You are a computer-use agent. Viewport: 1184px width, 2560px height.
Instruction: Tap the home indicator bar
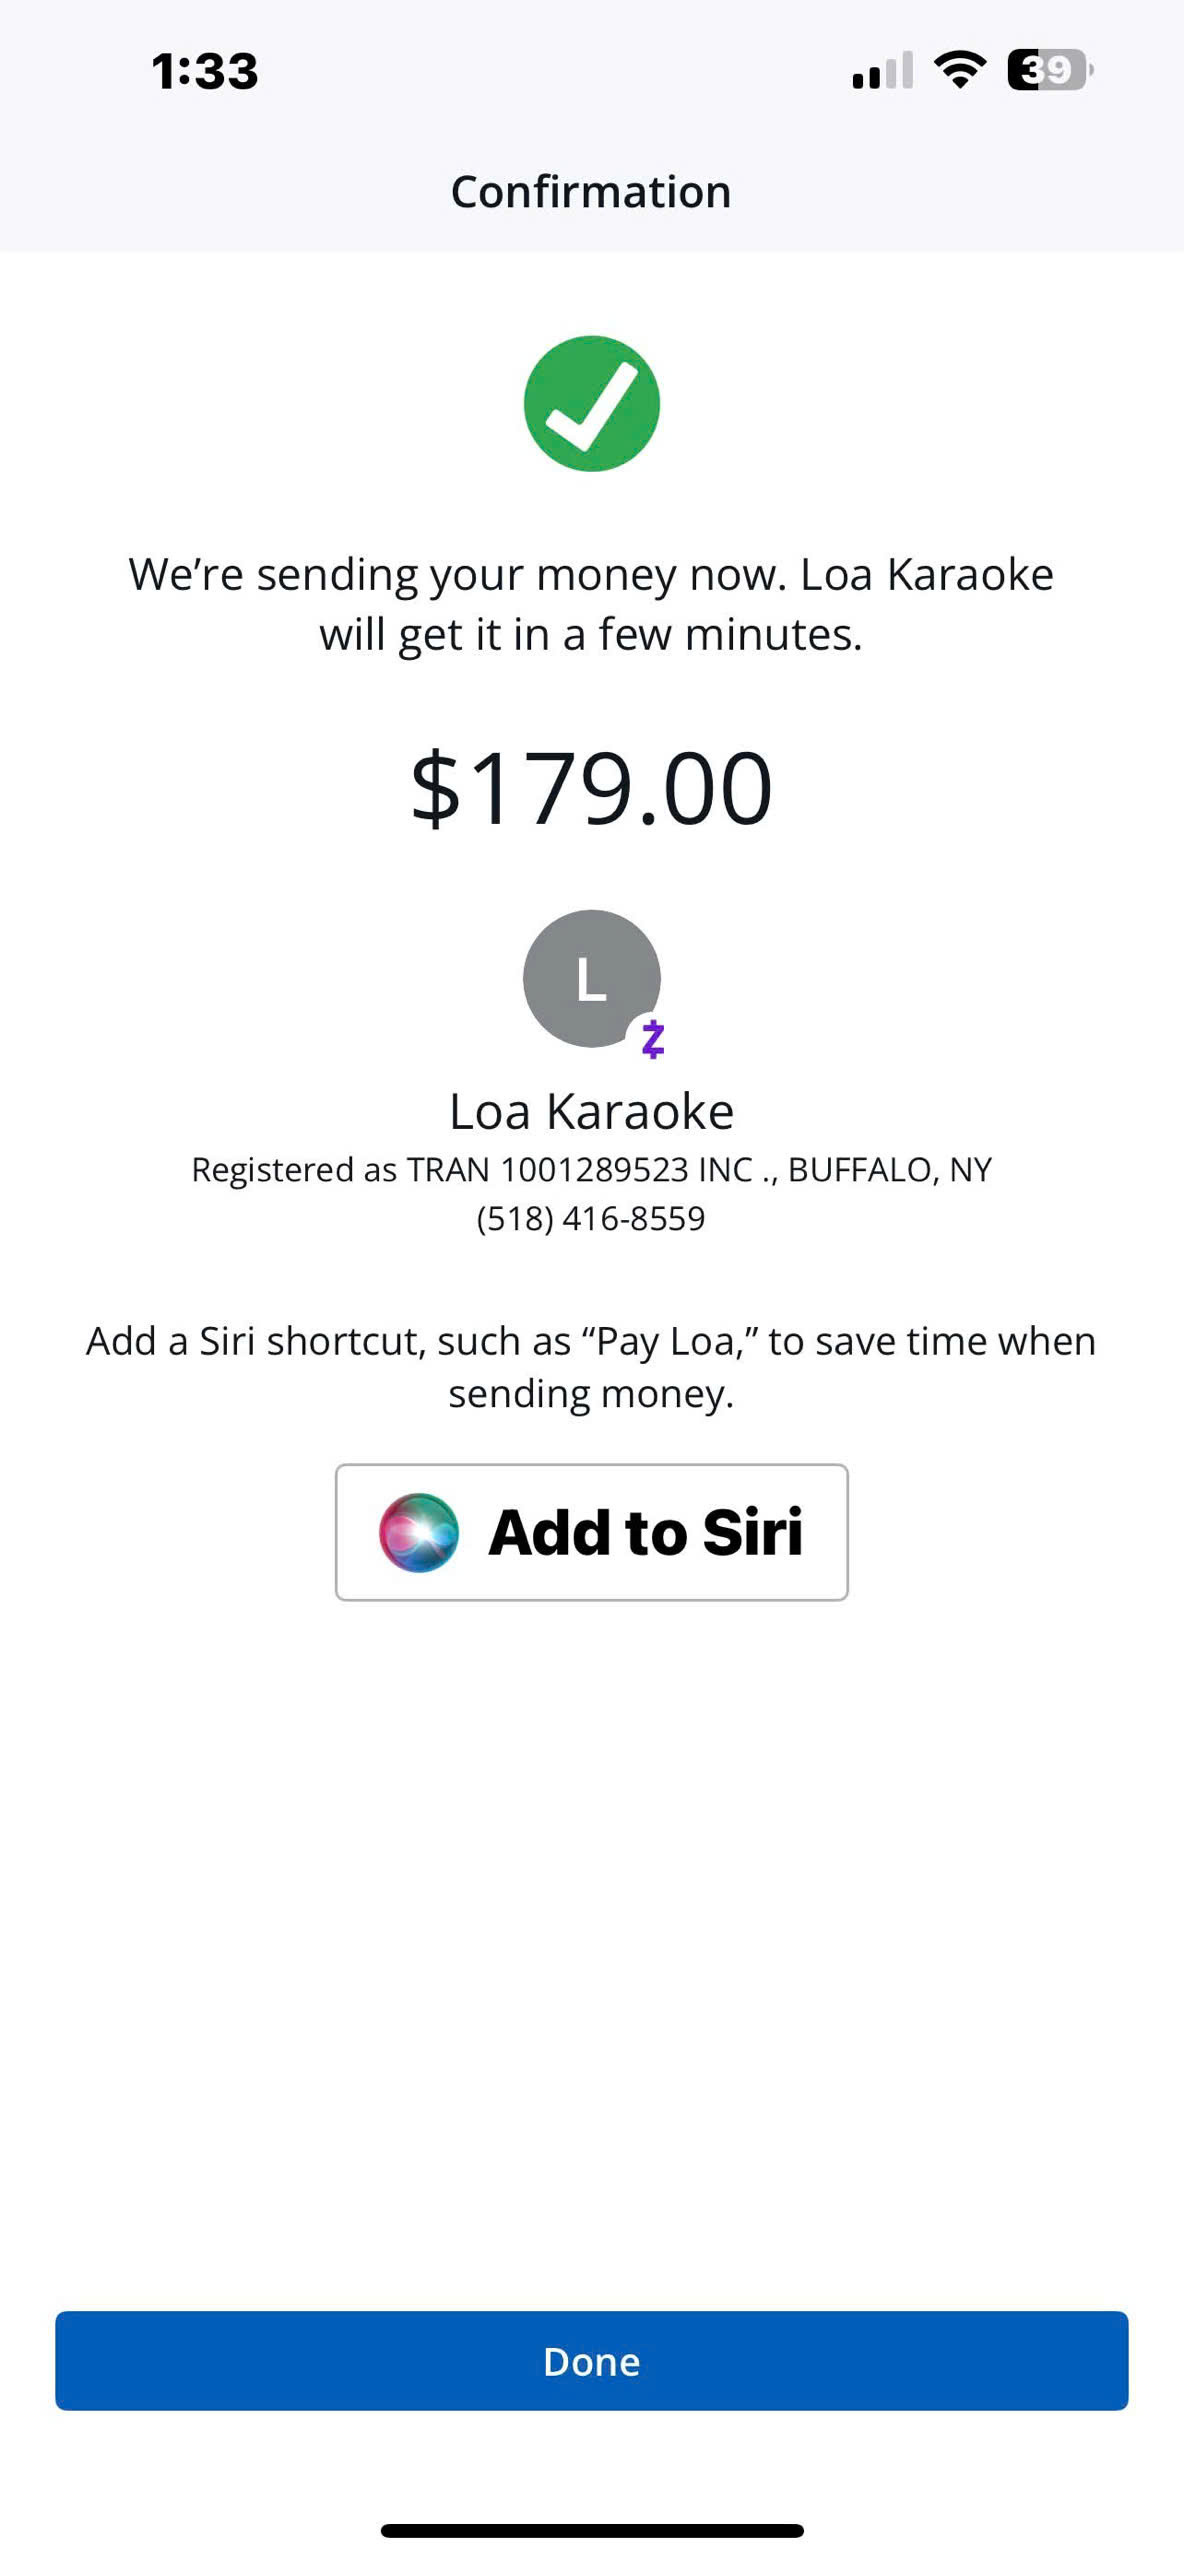pos(591,2531)
